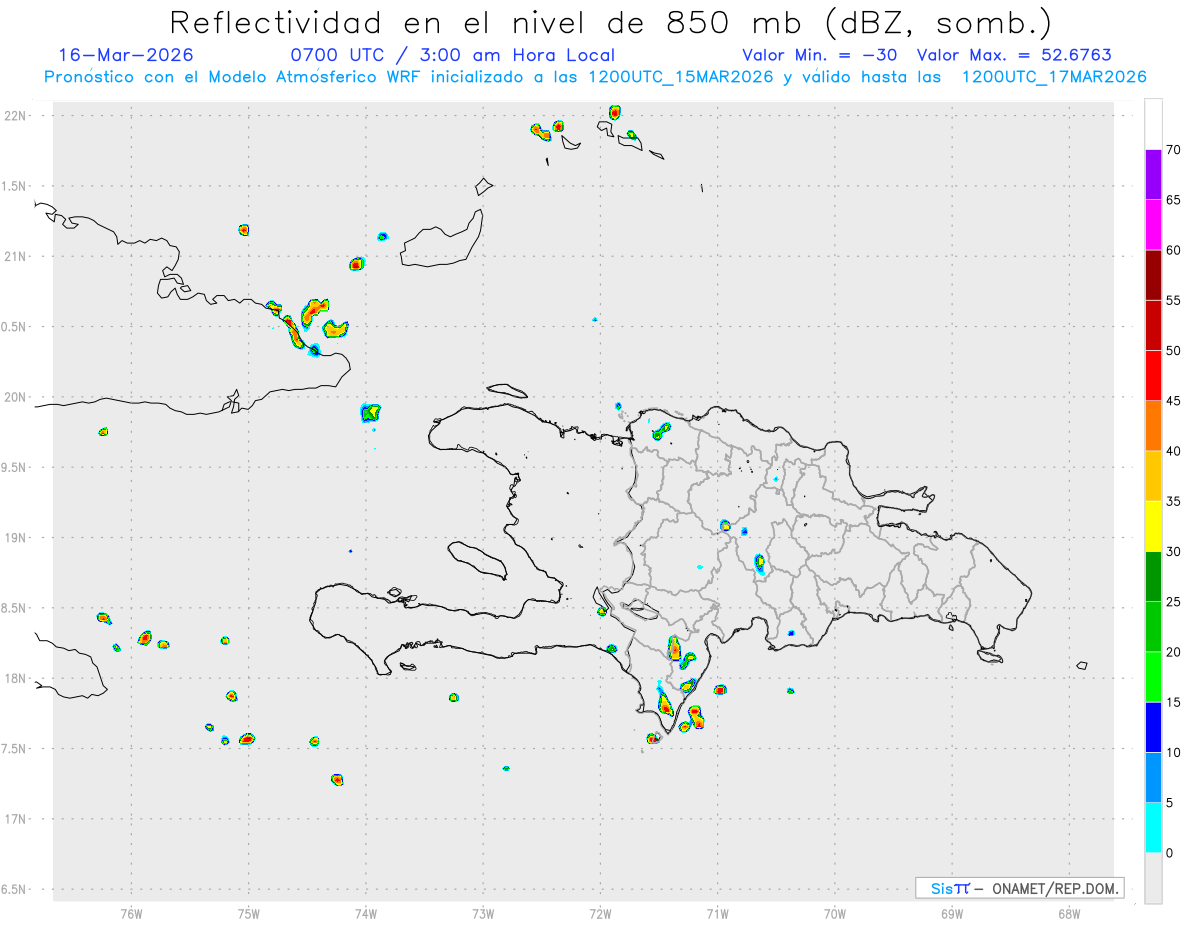Select the medium green 20–25 dBZ color segment
Screen dimensions: 1200x927
tap(1153, 627)
